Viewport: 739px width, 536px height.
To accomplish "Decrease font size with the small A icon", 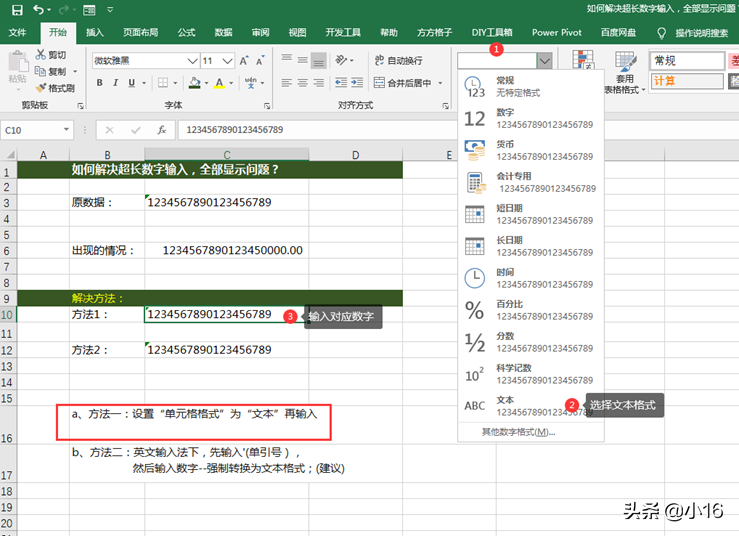I will [x=260, y=61].
